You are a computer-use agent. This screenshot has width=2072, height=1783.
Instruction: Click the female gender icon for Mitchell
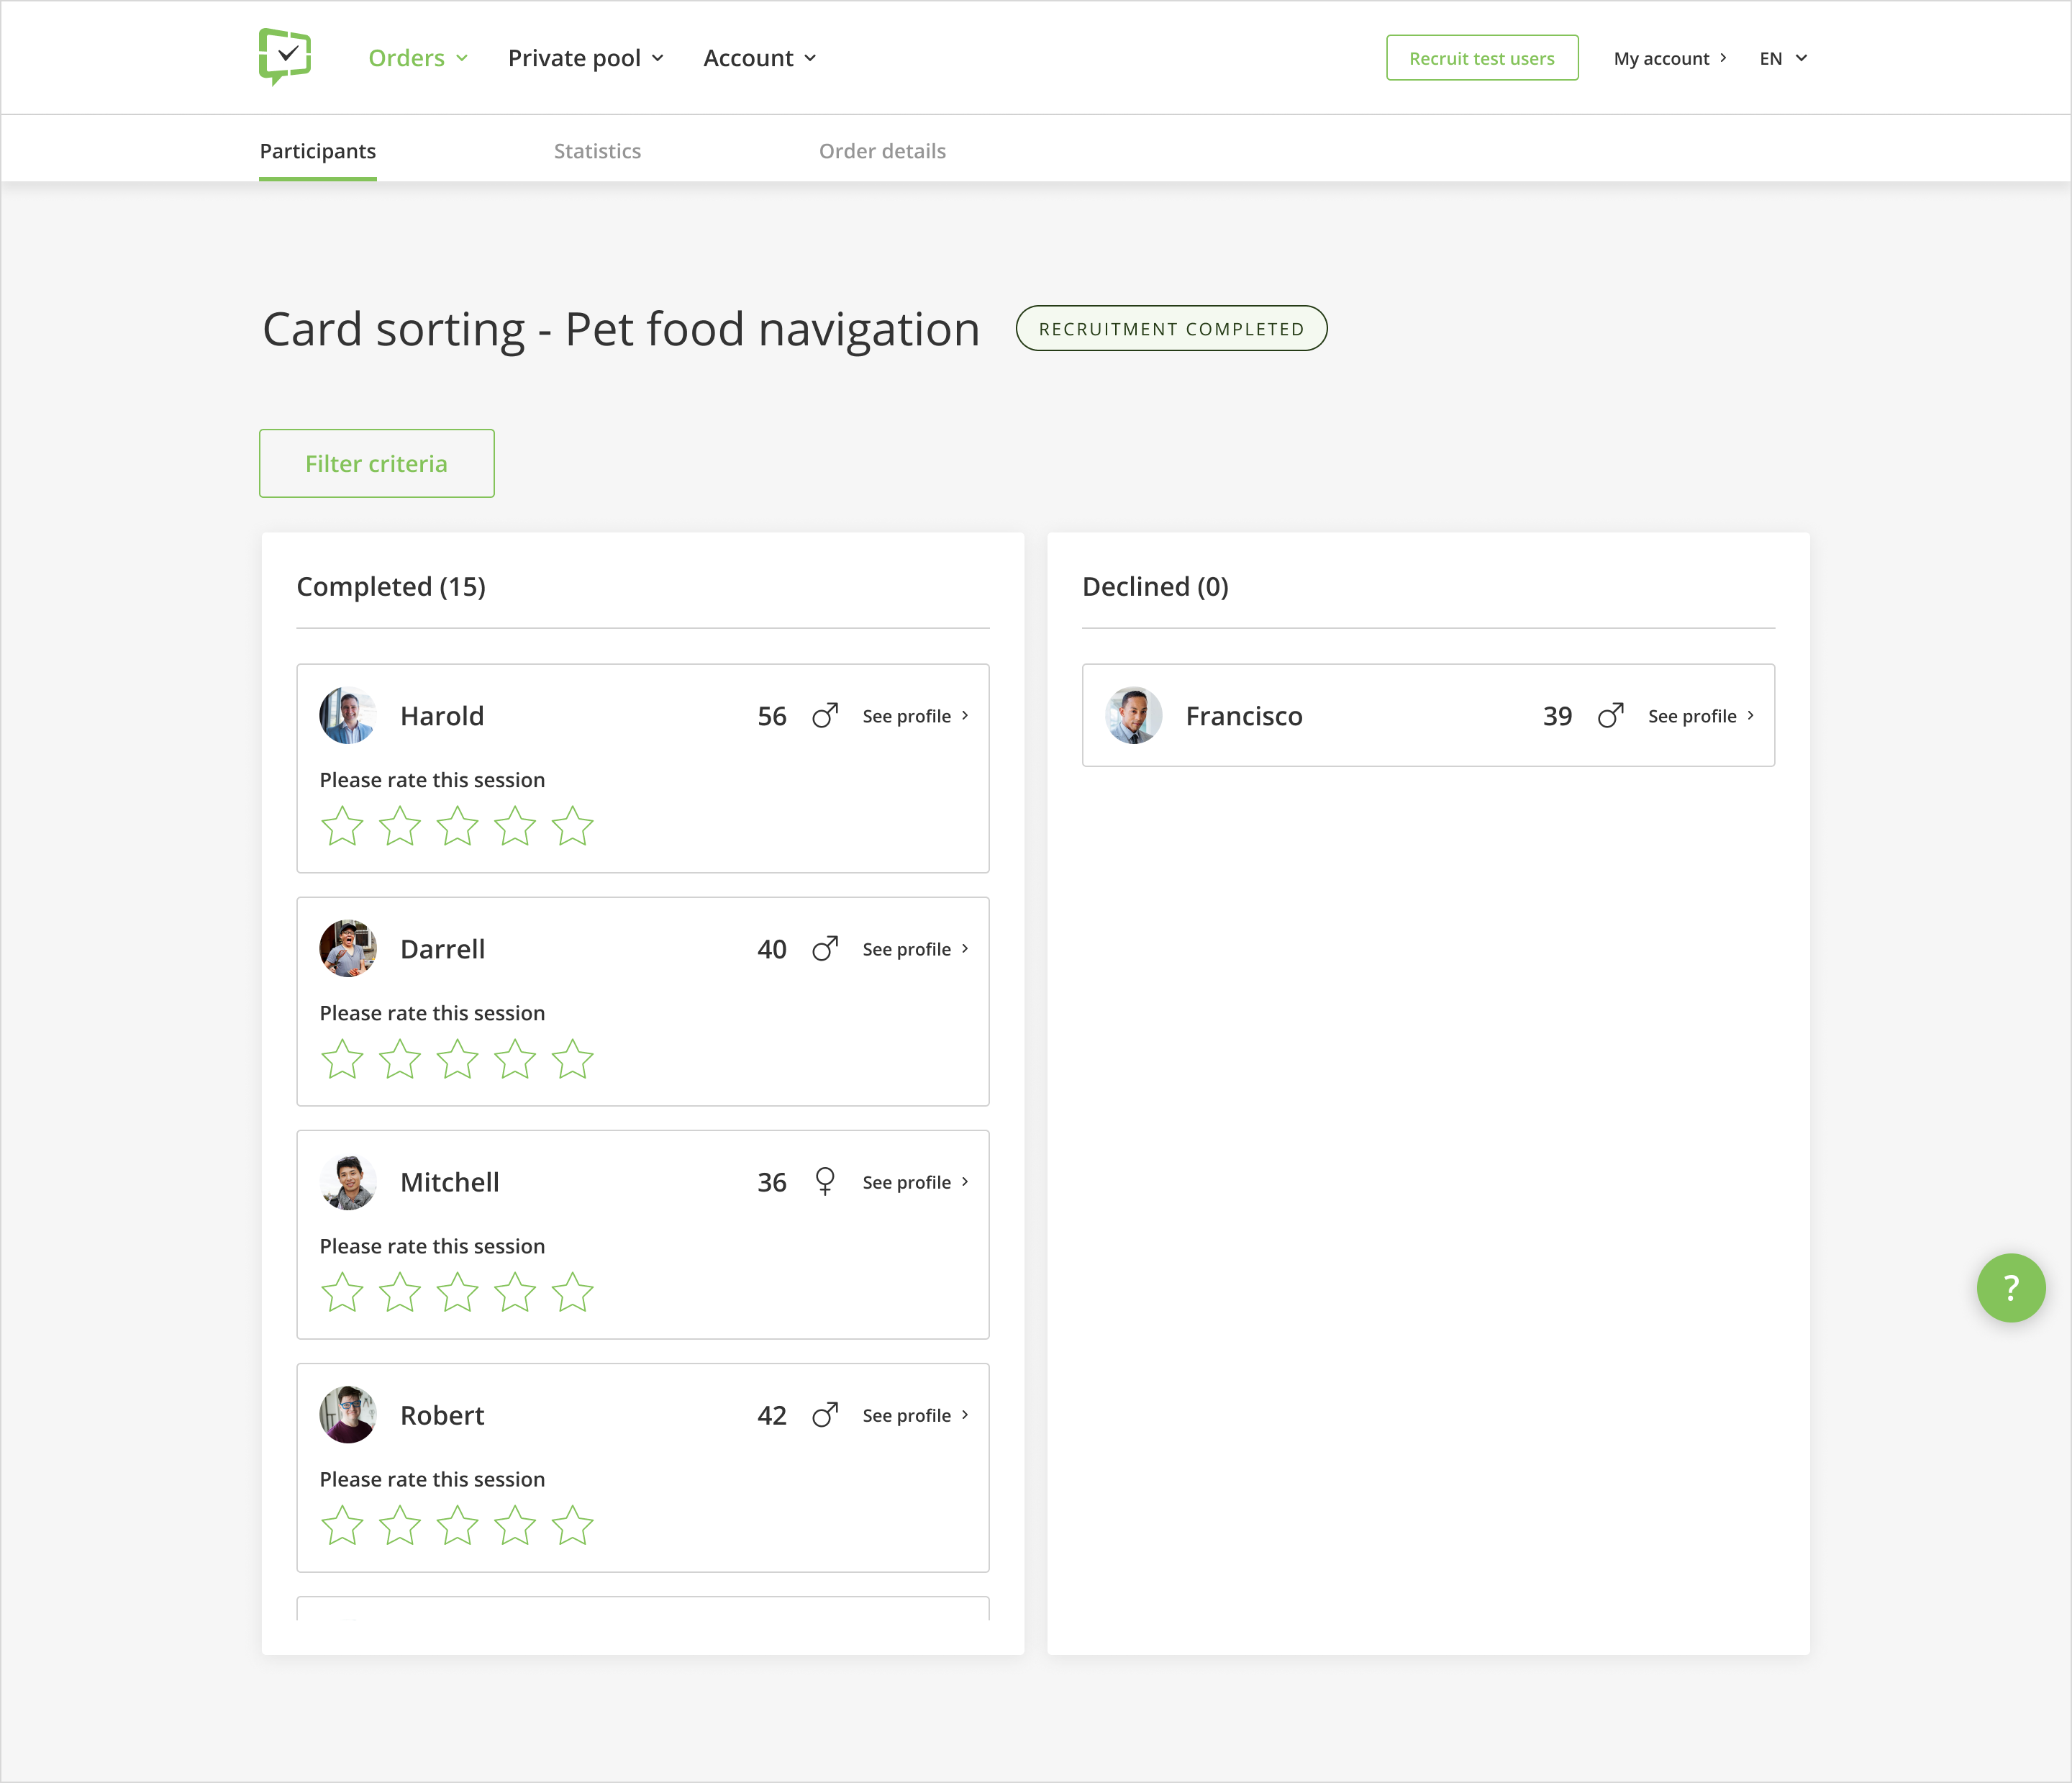(x=824, y=1182)
